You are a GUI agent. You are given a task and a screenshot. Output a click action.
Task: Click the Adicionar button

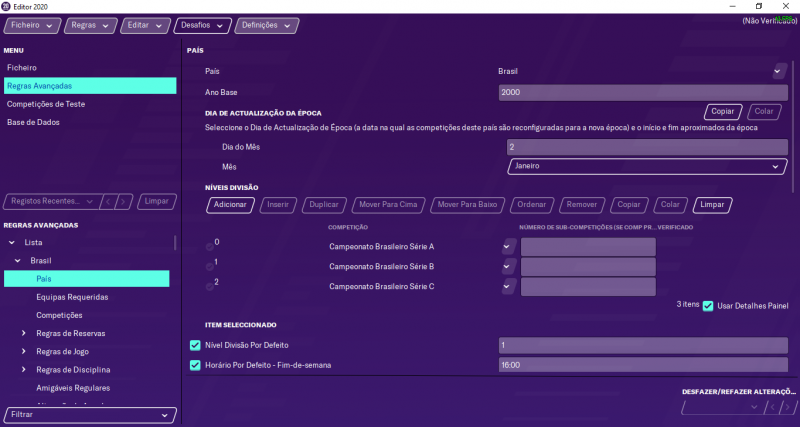tap(230, 205)
